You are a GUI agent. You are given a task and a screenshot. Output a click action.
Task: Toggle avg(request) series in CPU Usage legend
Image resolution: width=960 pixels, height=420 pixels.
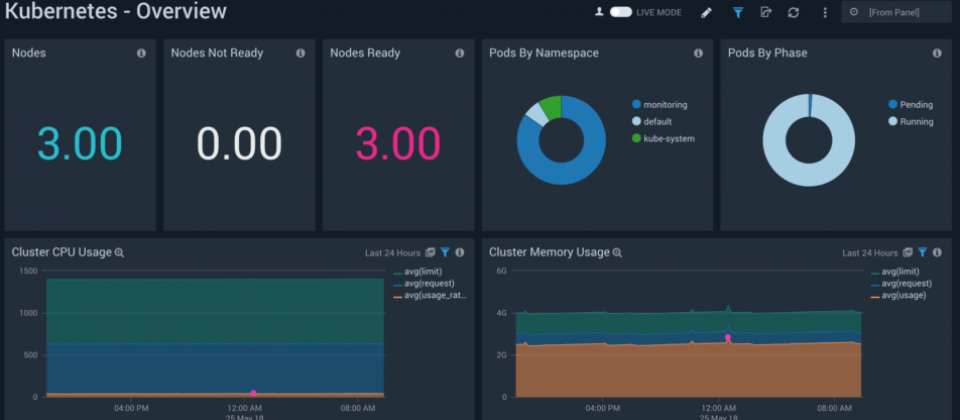pyautogui.click(x=424, y=283)
